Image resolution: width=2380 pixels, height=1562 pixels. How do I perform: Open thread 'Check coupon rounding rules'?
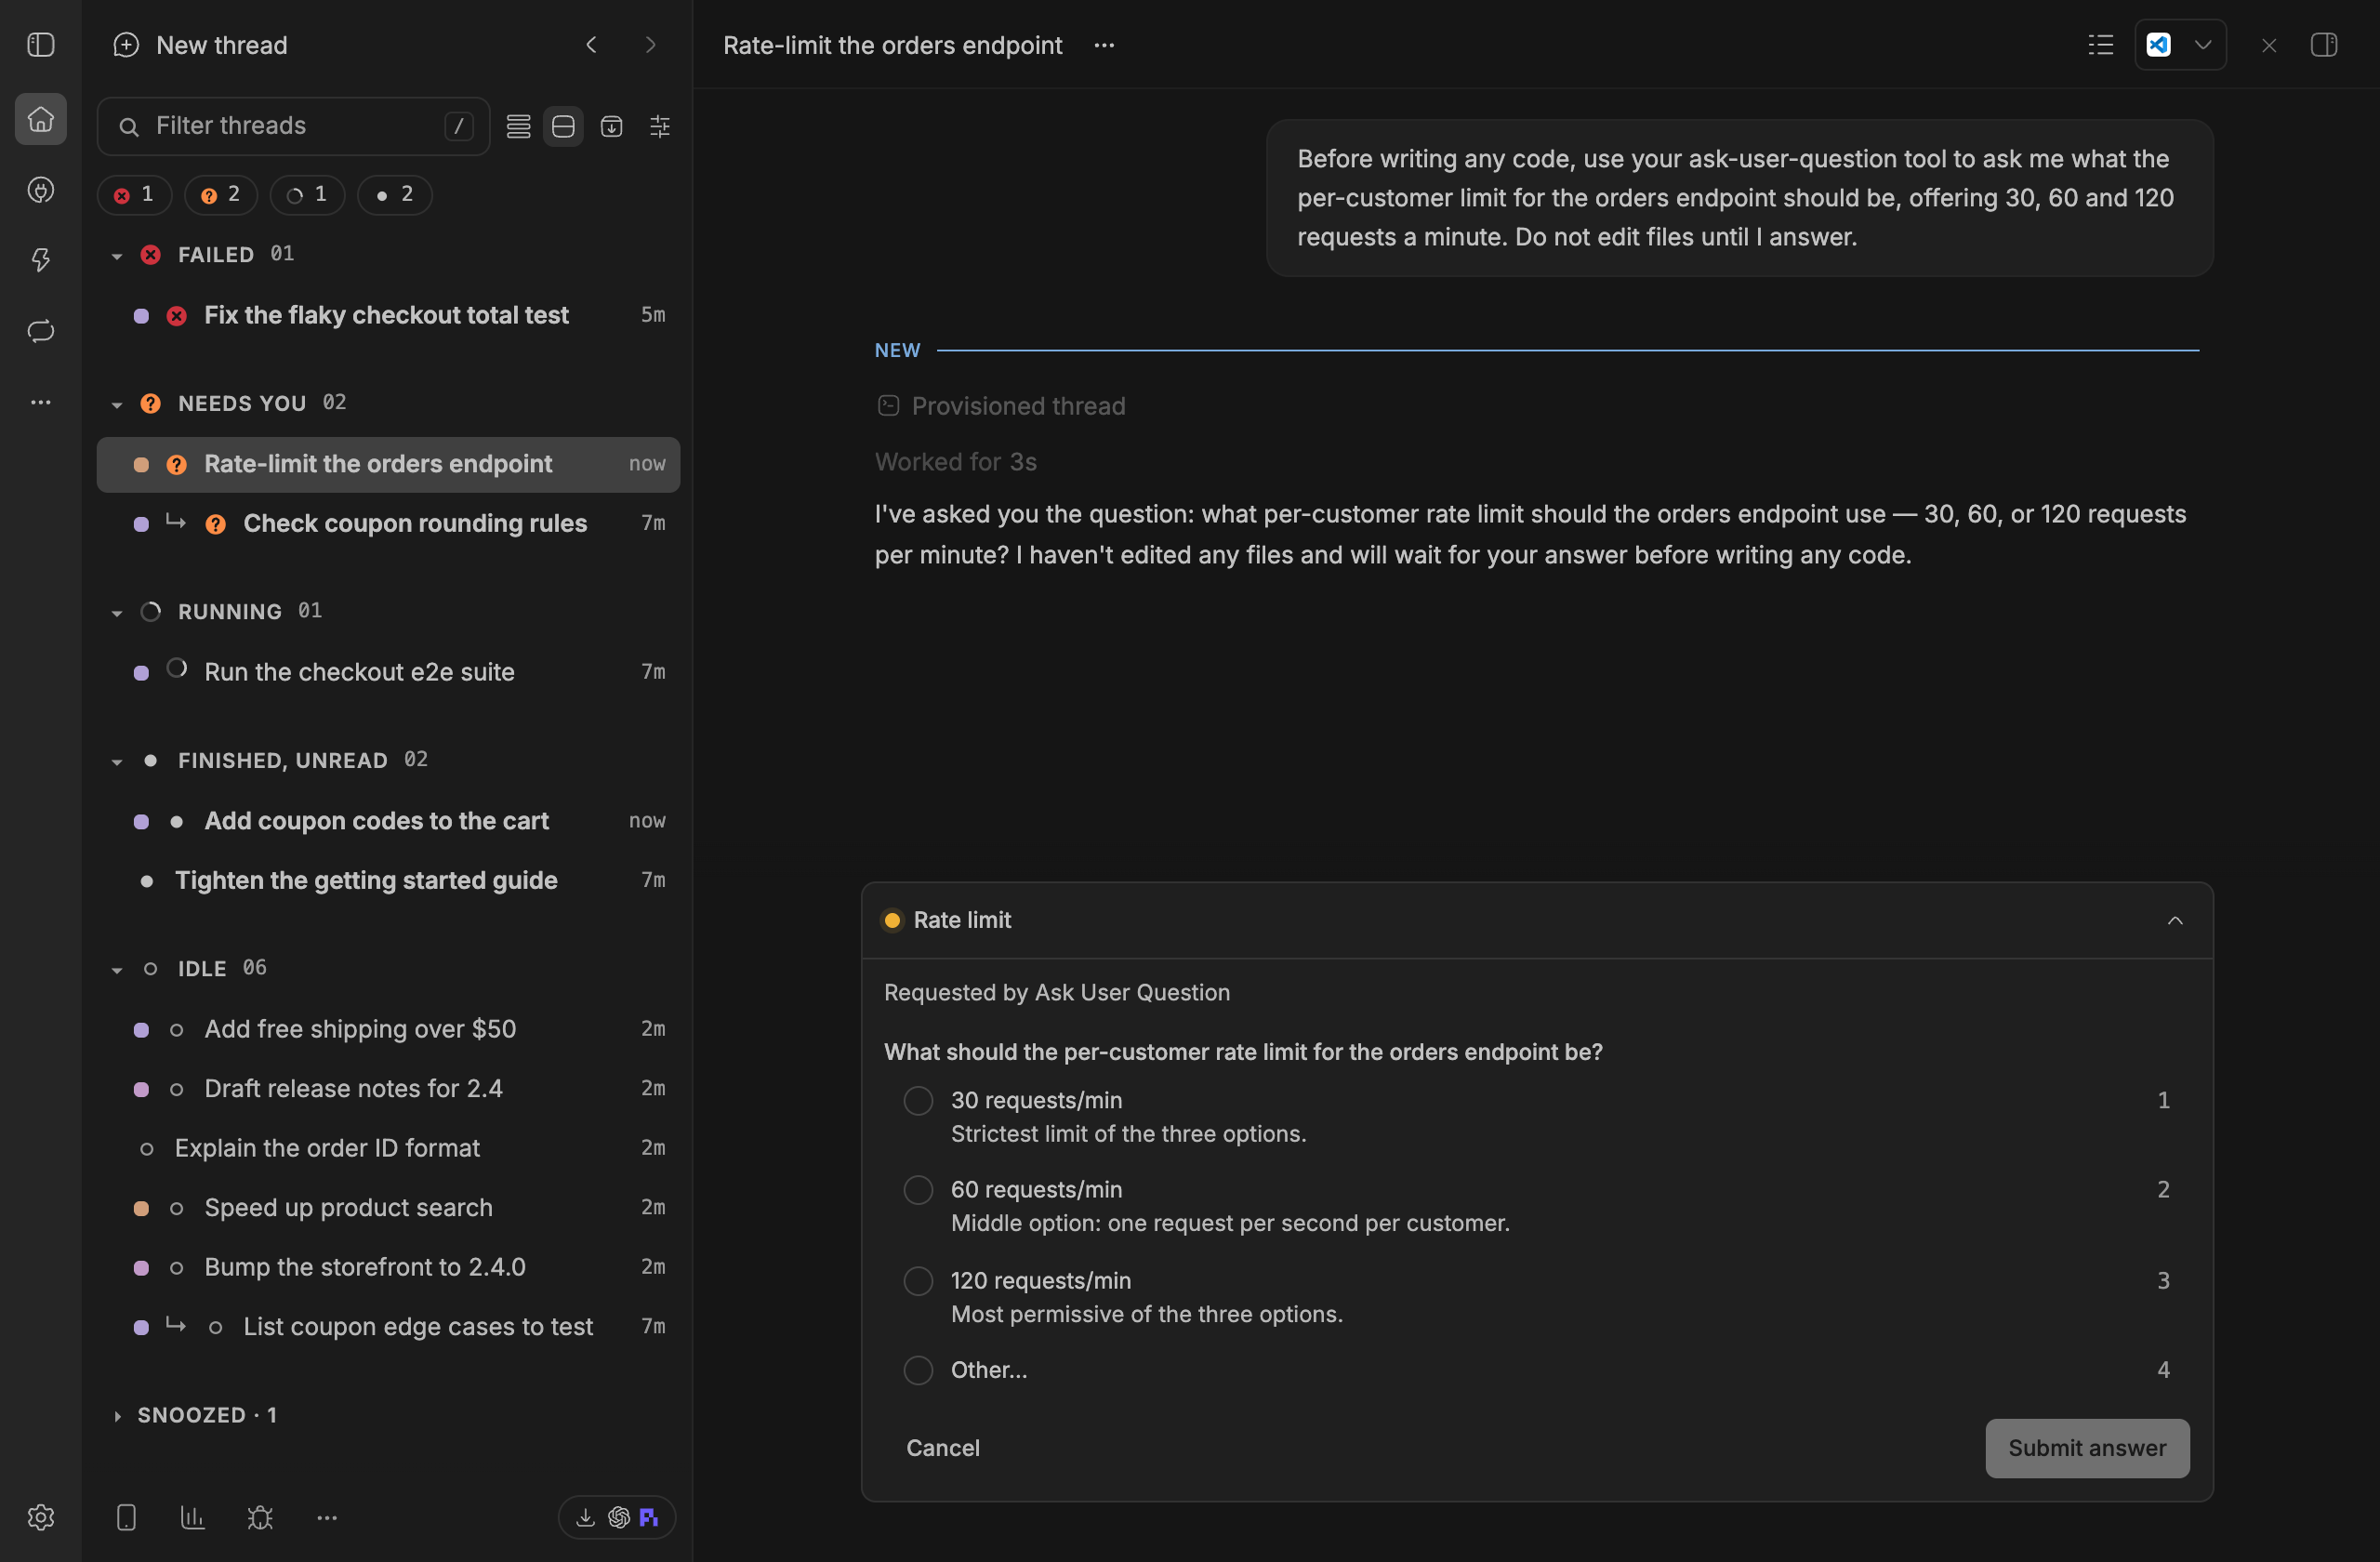[388, 523]
